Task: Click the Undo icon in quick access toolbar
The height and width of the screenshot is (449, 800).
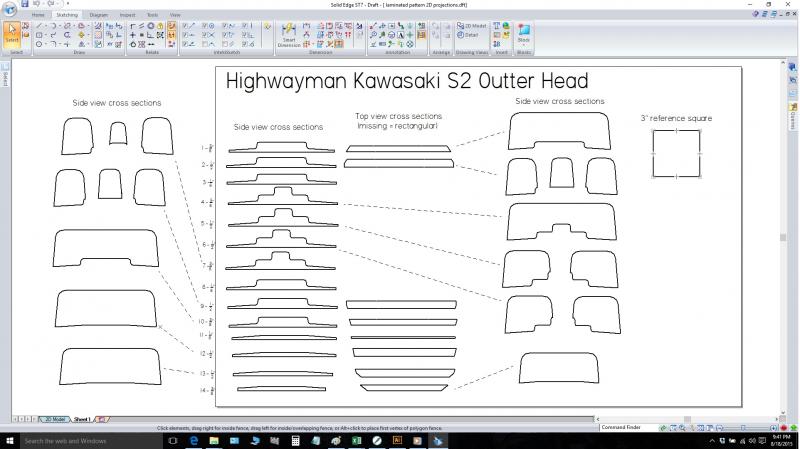Action: coord(36,4)
